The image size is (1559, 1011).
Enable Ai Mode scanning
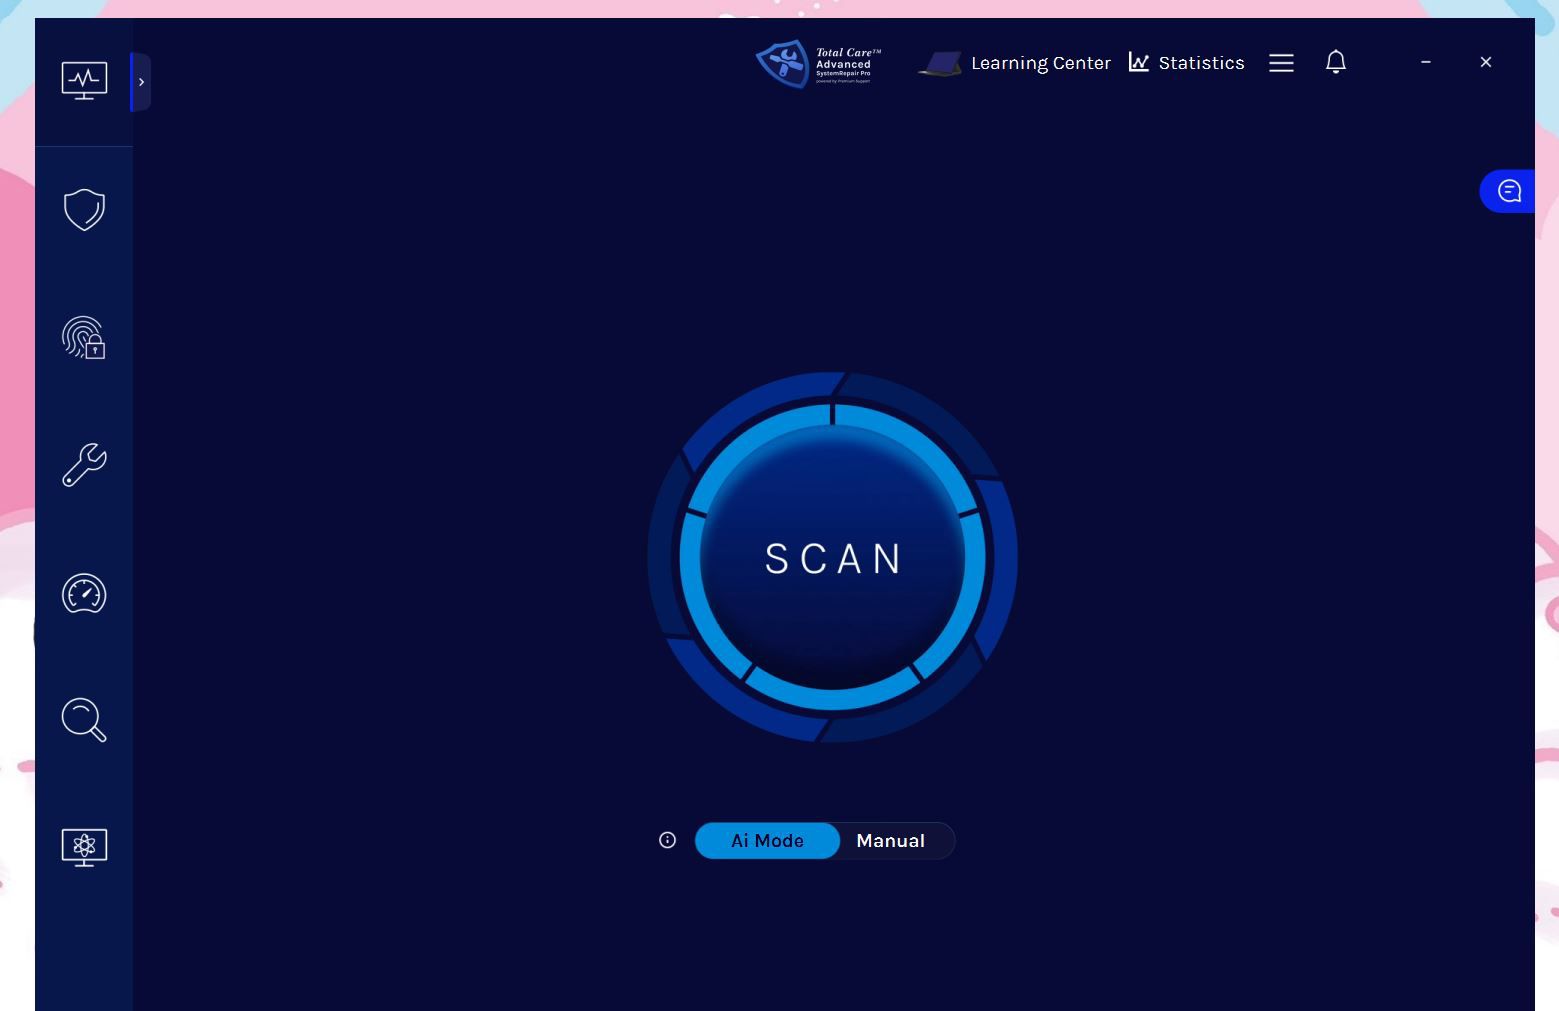(x=767, y=840)
